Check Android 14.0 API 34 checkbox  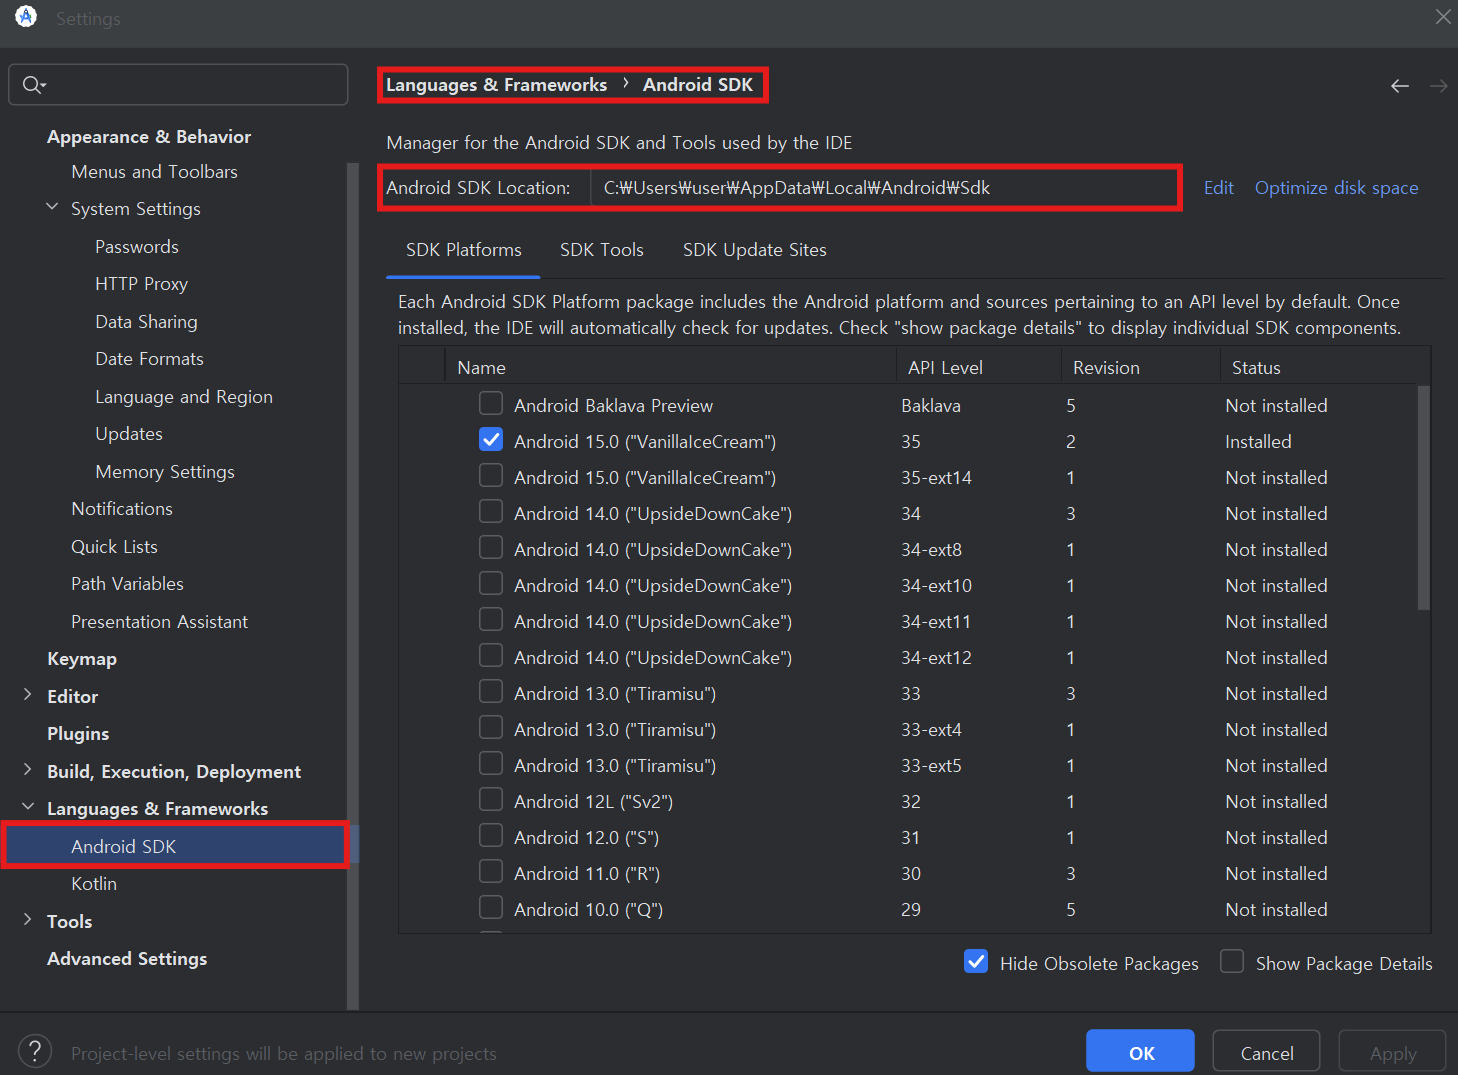point(491,511)
